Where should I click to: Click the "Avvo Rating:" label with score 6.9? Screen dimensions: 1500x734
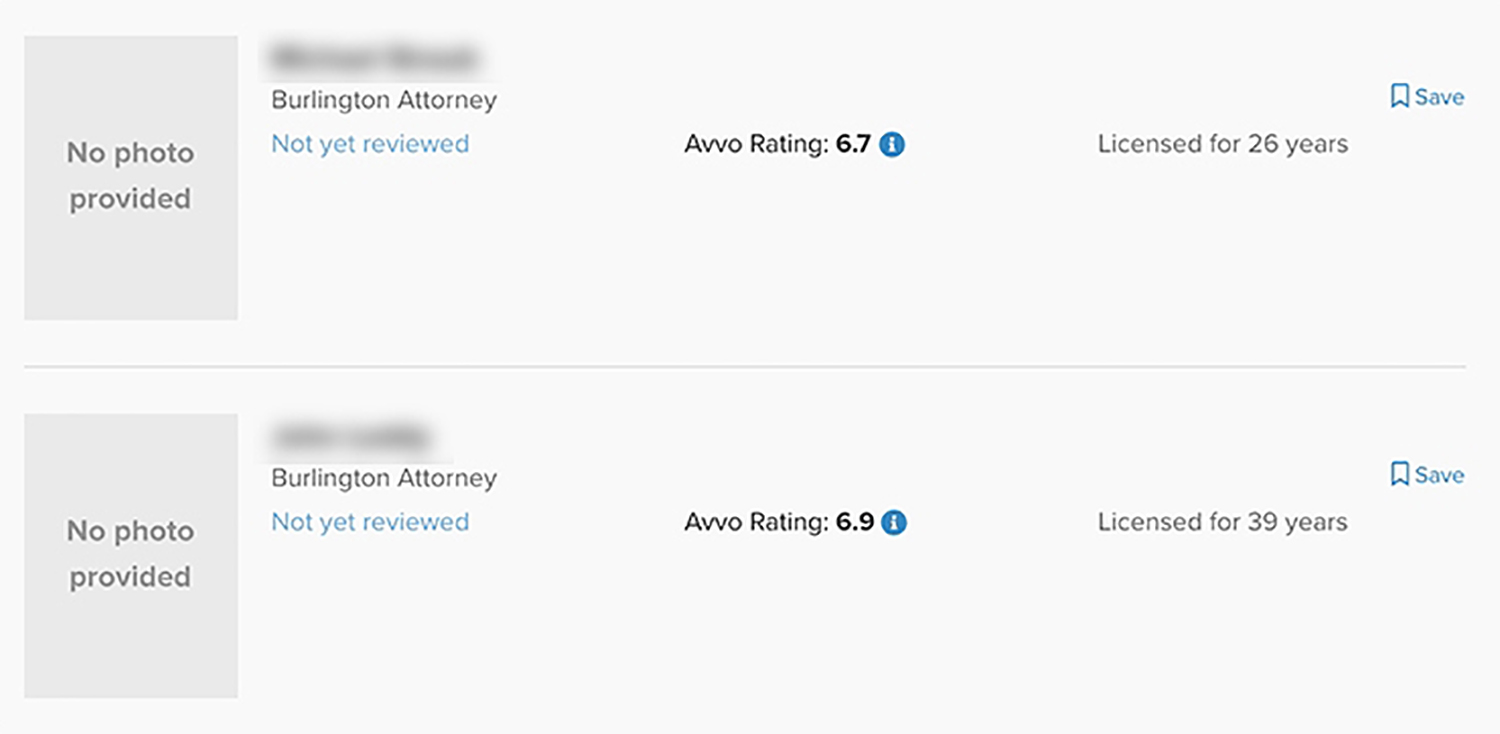pos(756,523)
